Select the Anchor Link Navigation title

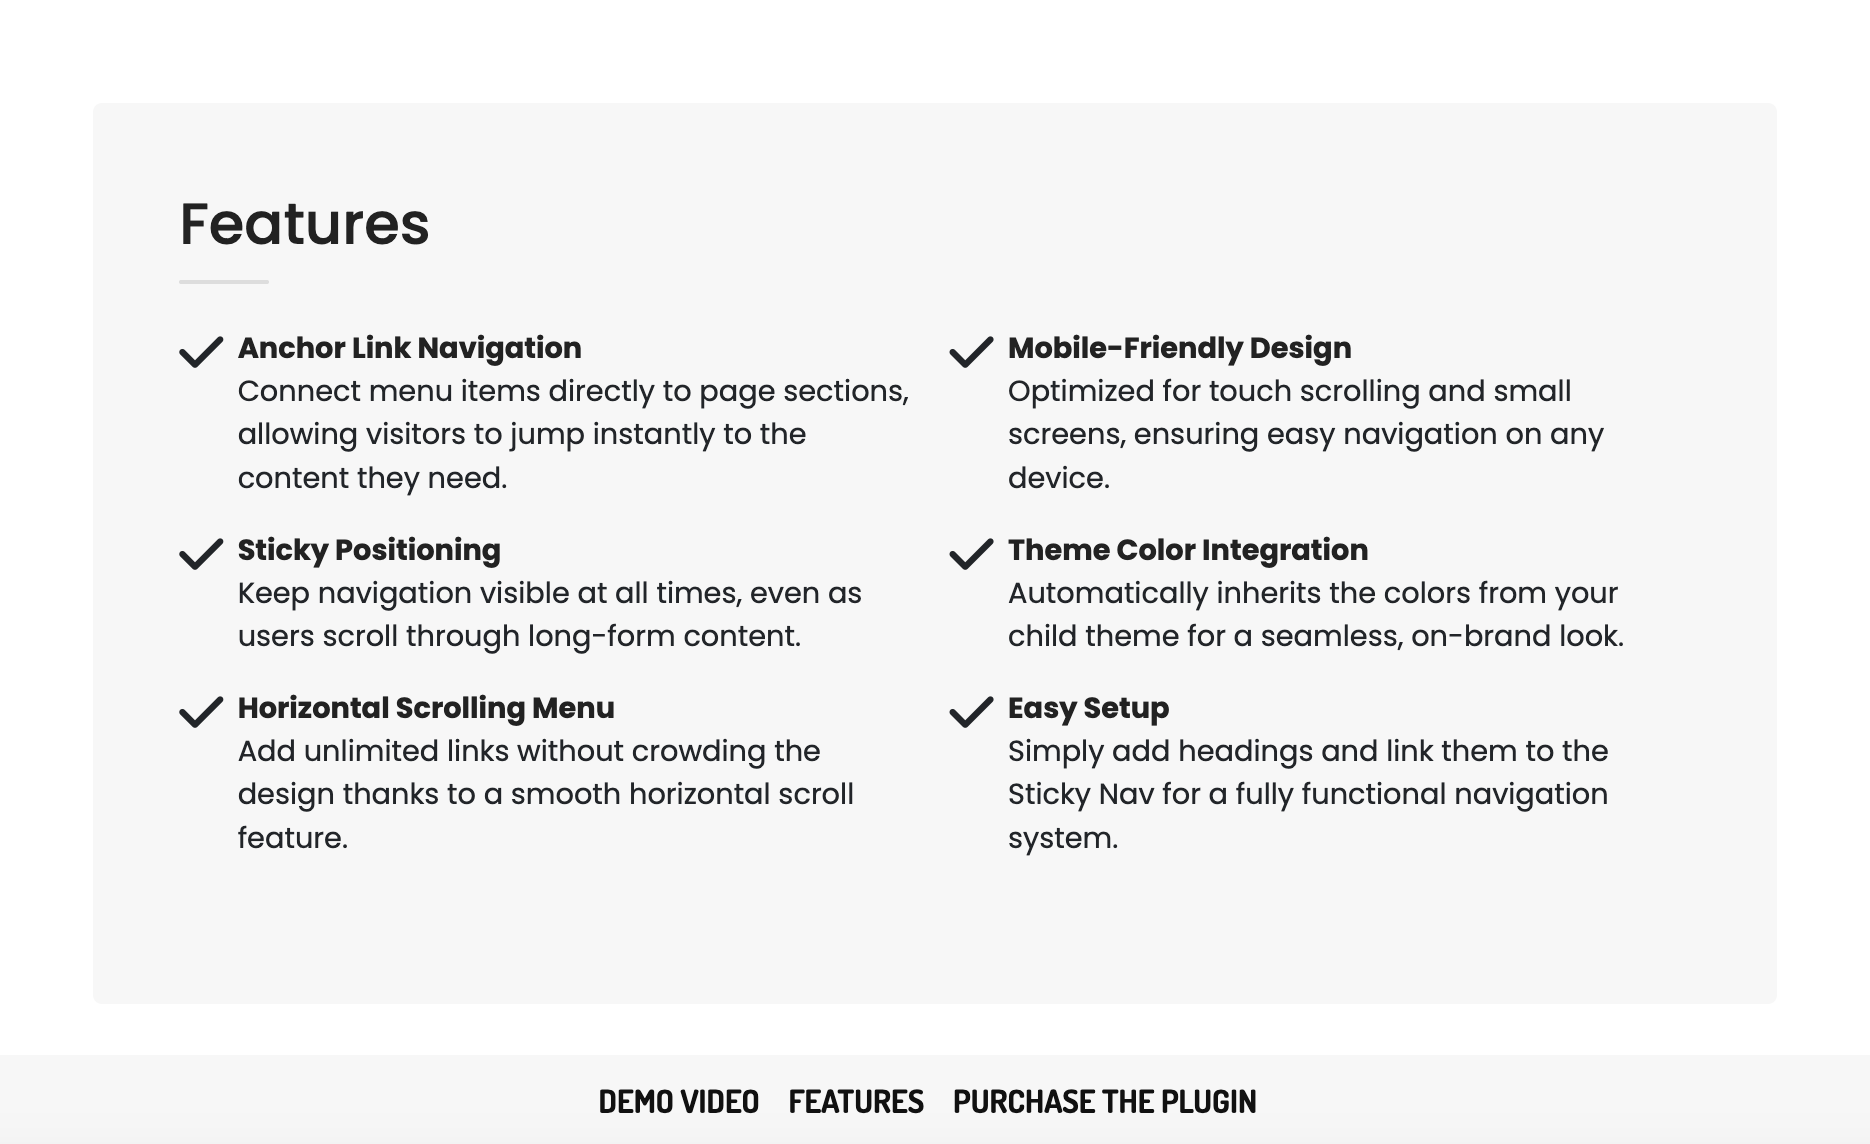409,348
